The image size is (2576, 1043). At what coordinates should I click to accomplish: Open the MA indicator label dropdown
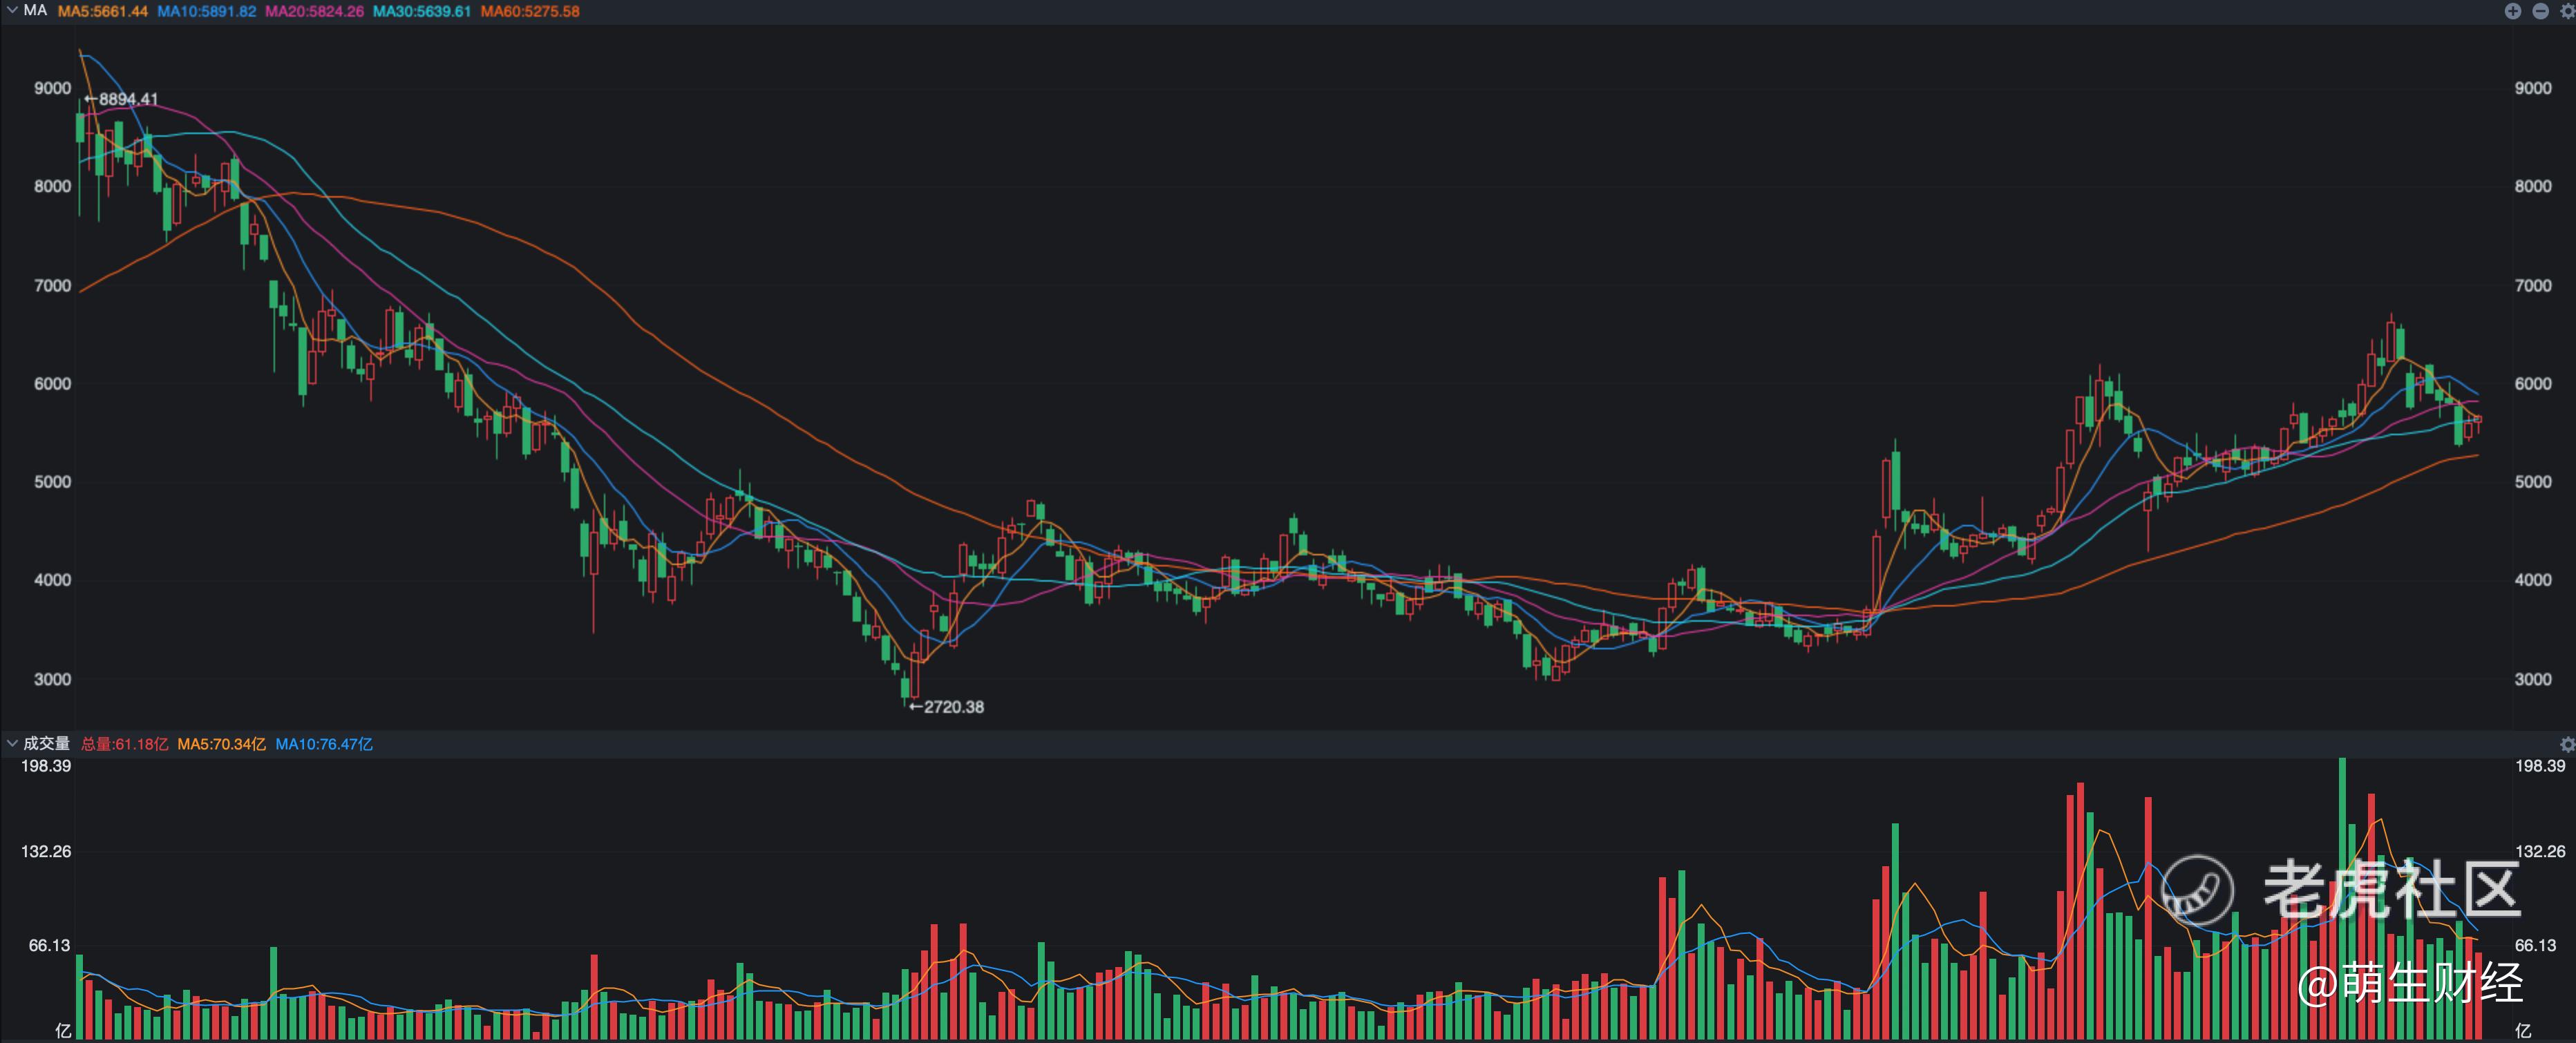click(35, 10)
